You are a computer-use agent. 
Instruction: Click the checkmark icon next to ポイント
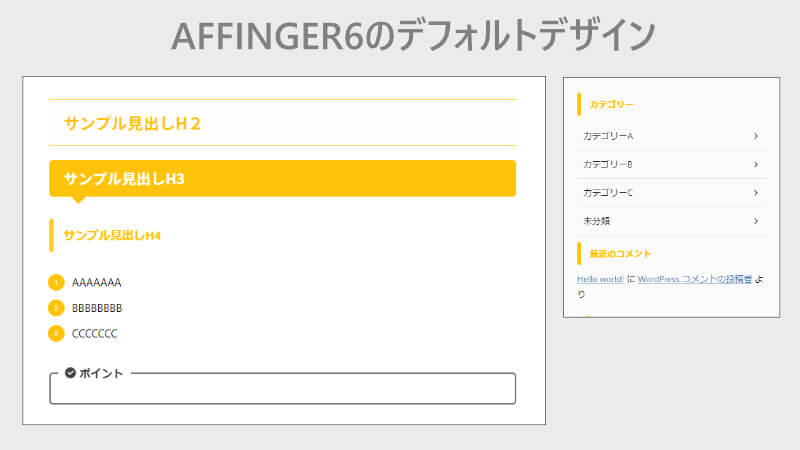[x=70, y=373]
